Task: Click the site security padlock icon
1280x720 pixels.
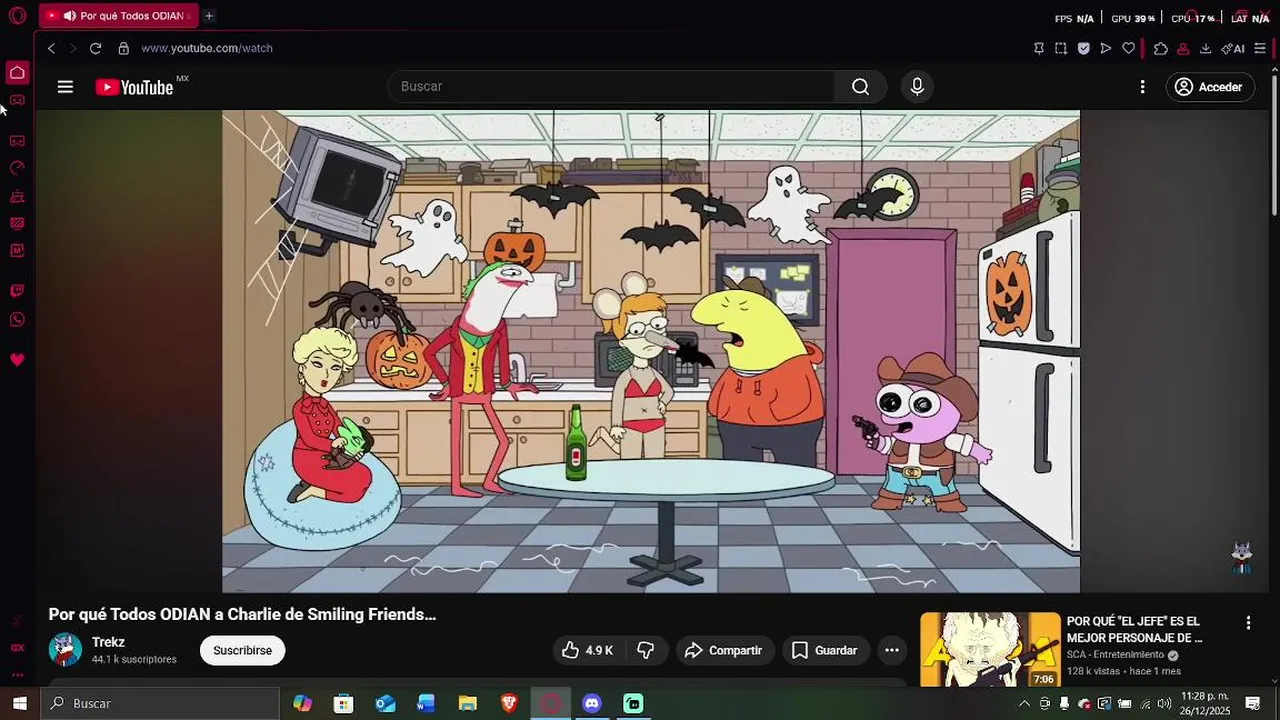Action: (x=124, y=48)
